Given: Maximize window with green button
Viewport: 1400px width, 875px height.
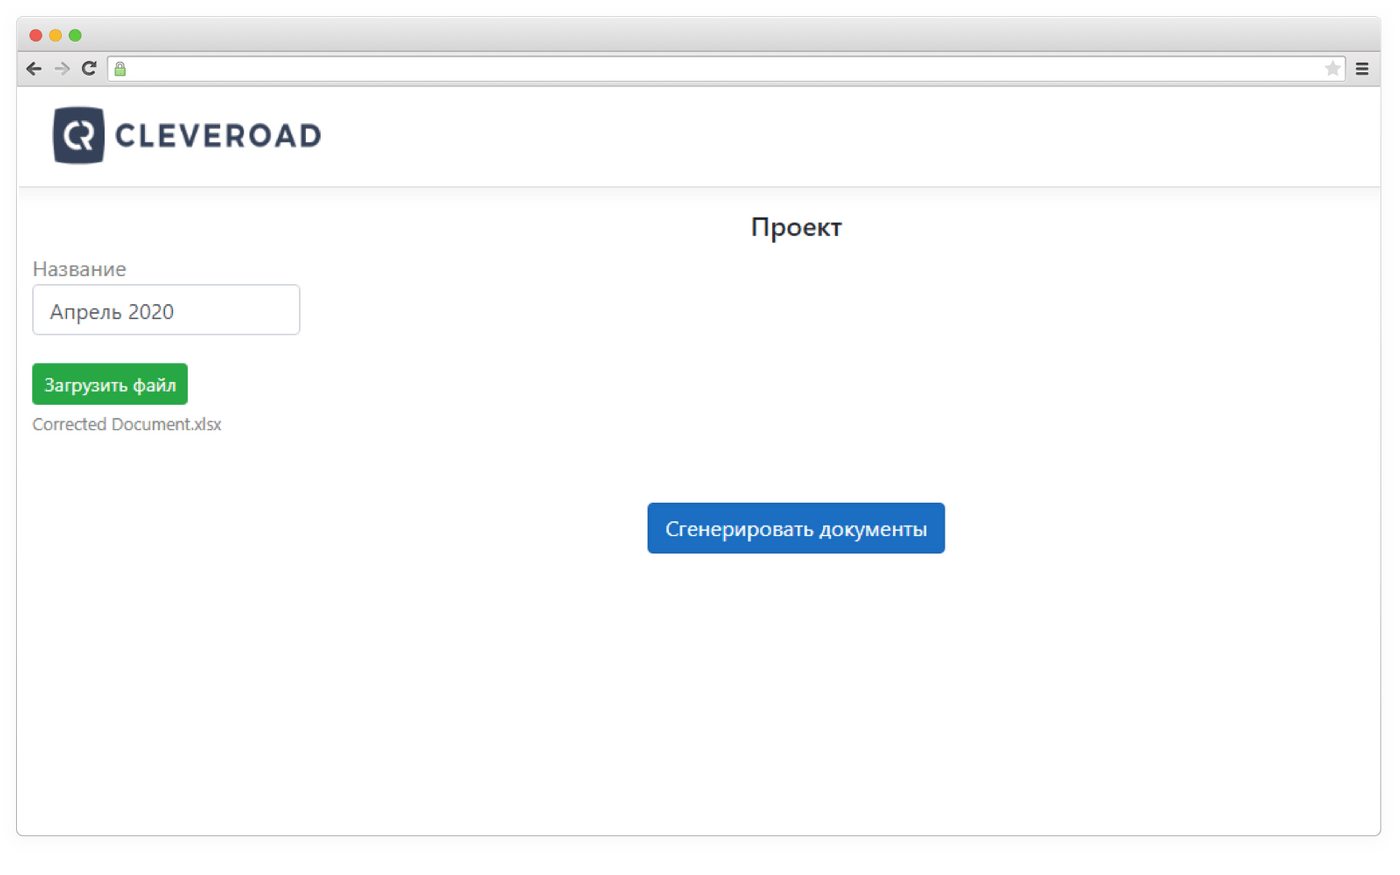Looking at the screenshot, I should click(x=75, y=35).
